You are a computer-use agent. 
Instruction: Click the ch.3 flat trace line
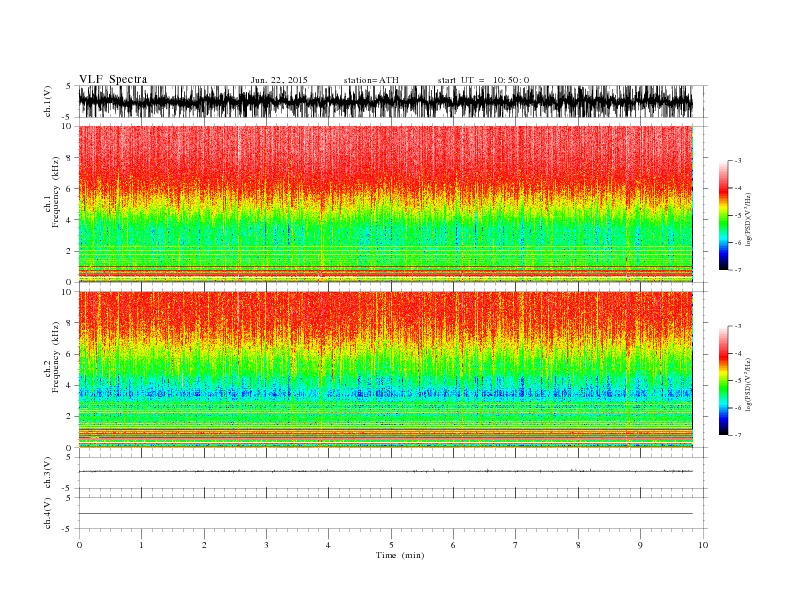386,471
